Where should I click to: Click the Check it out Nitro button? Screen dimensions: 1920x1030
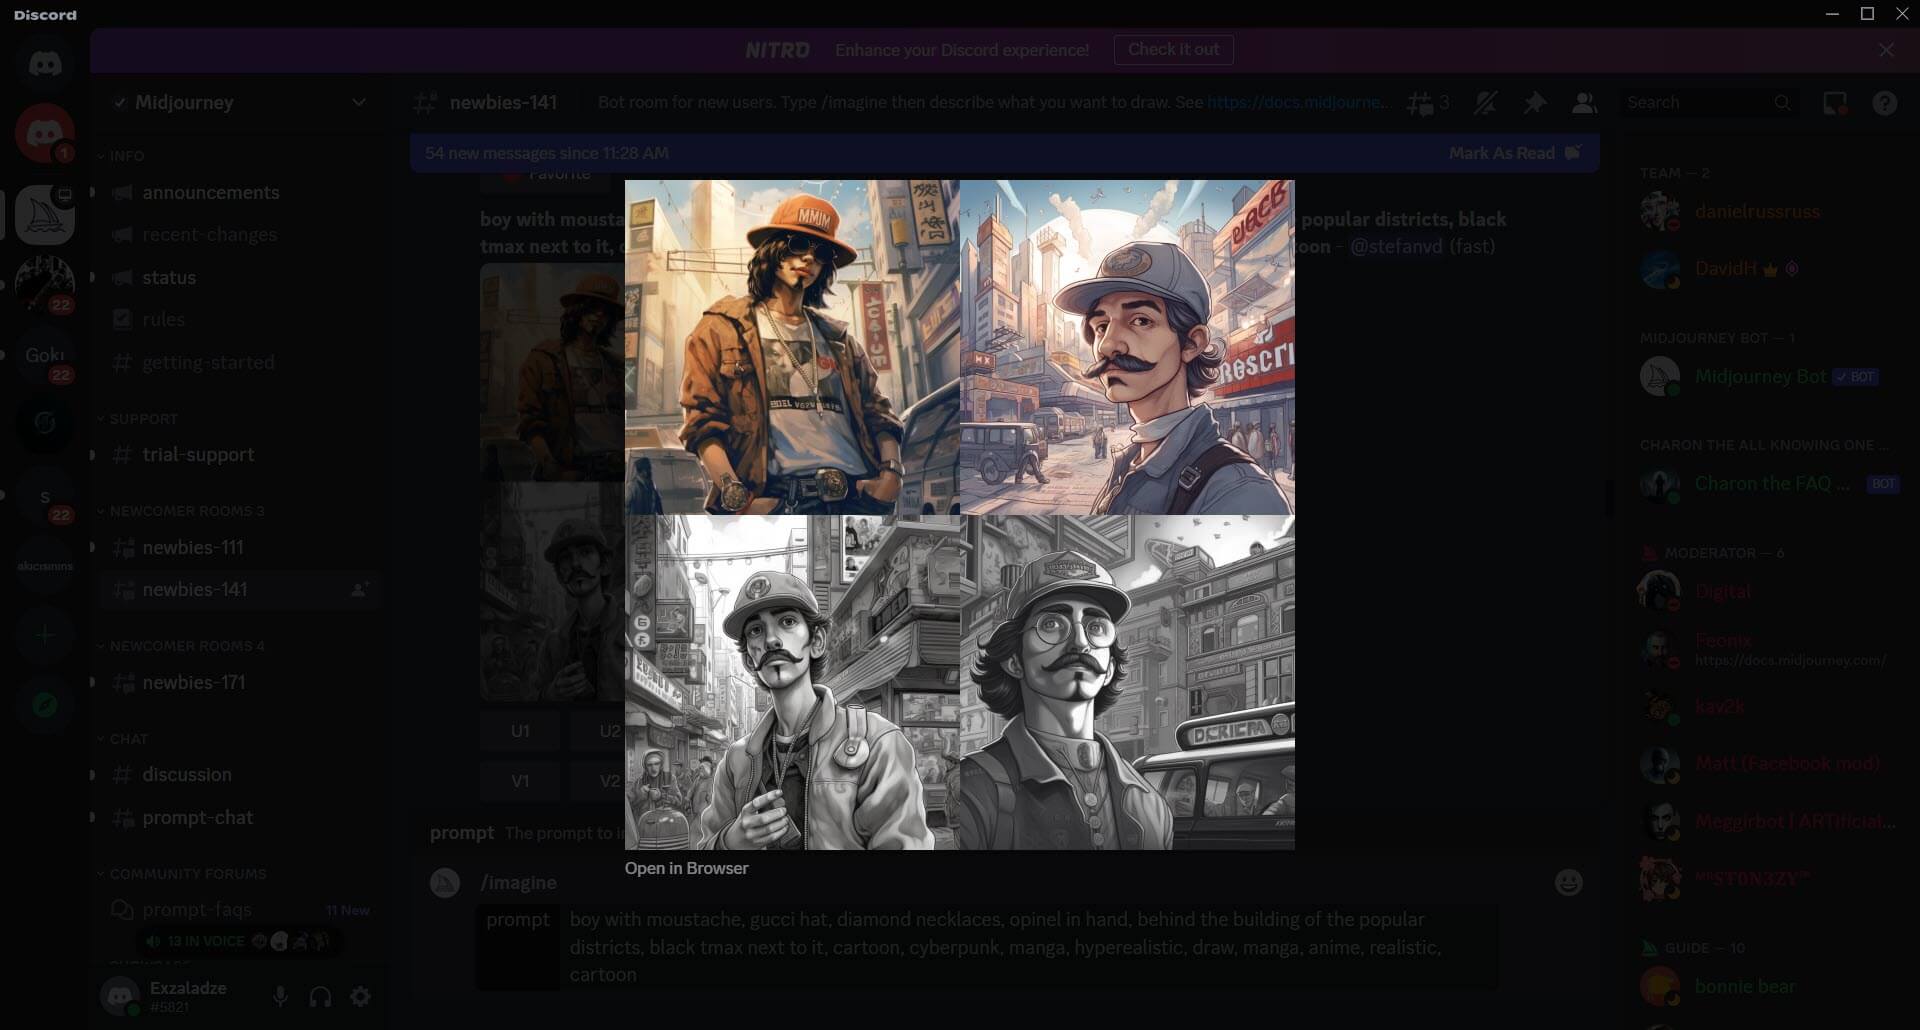click(x=1173, y=49)
